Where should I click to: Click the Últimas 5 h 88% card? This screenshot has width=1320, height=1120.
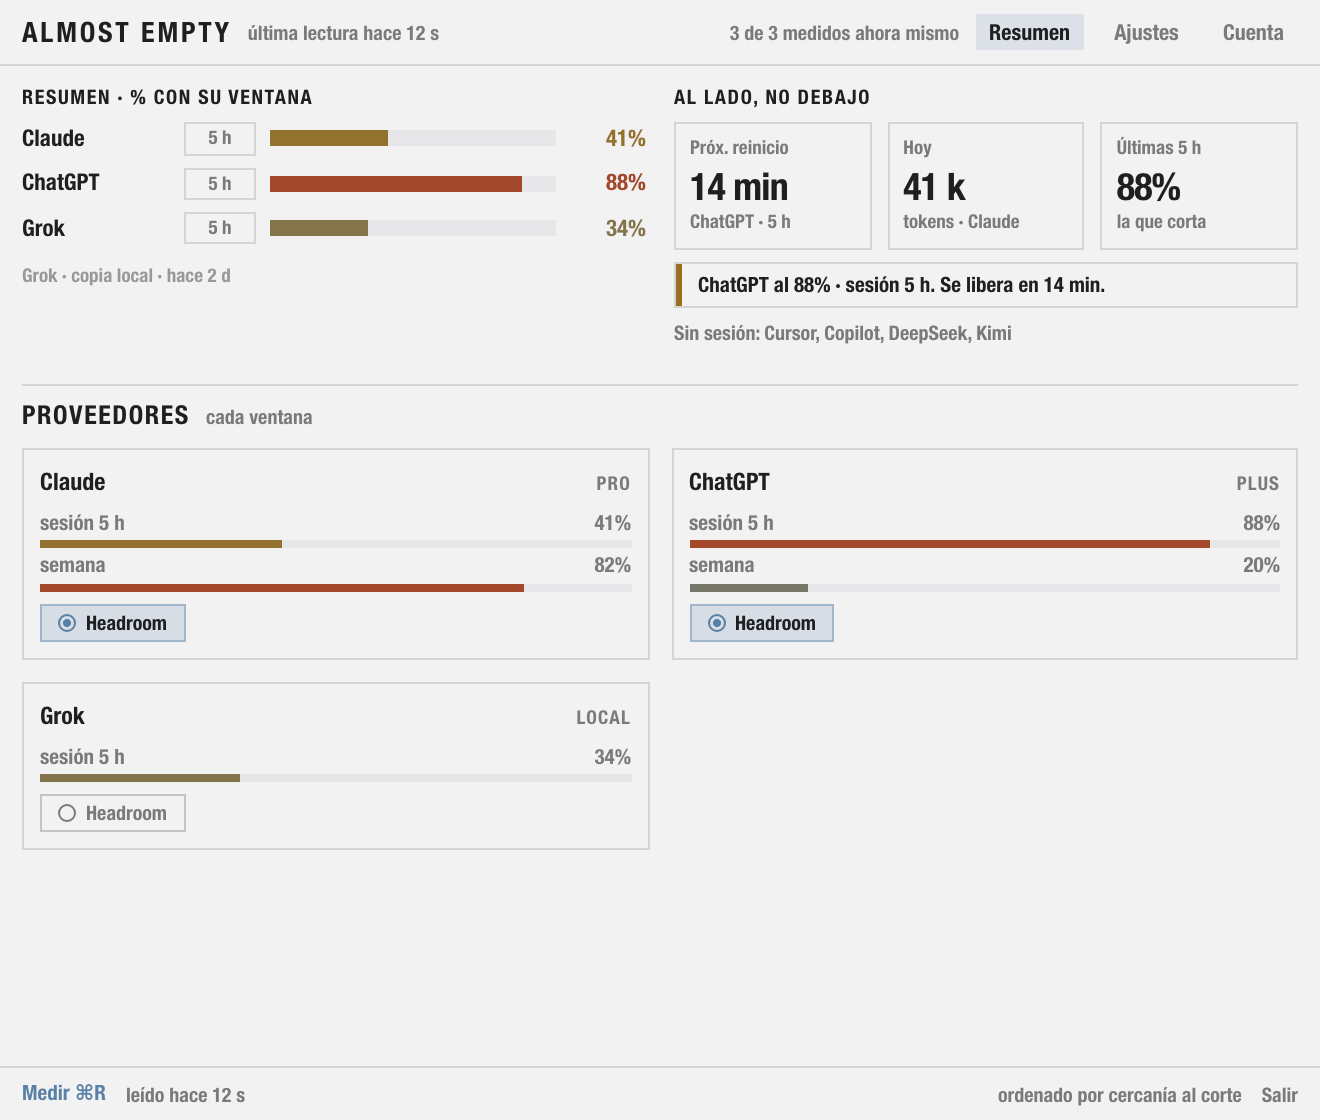pos(1199,186)
